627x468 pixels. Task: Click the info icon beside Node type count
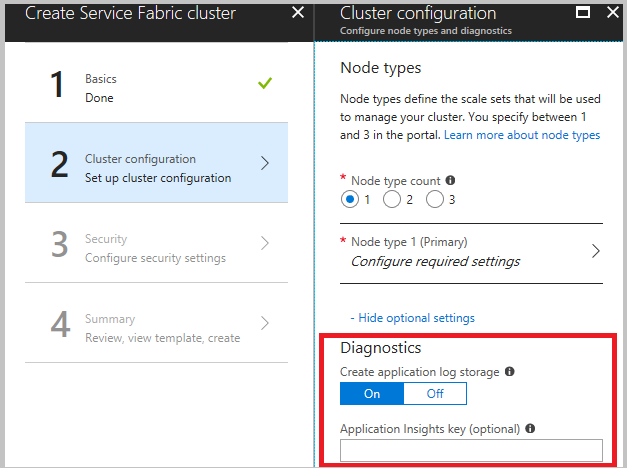tap(450, 181)
